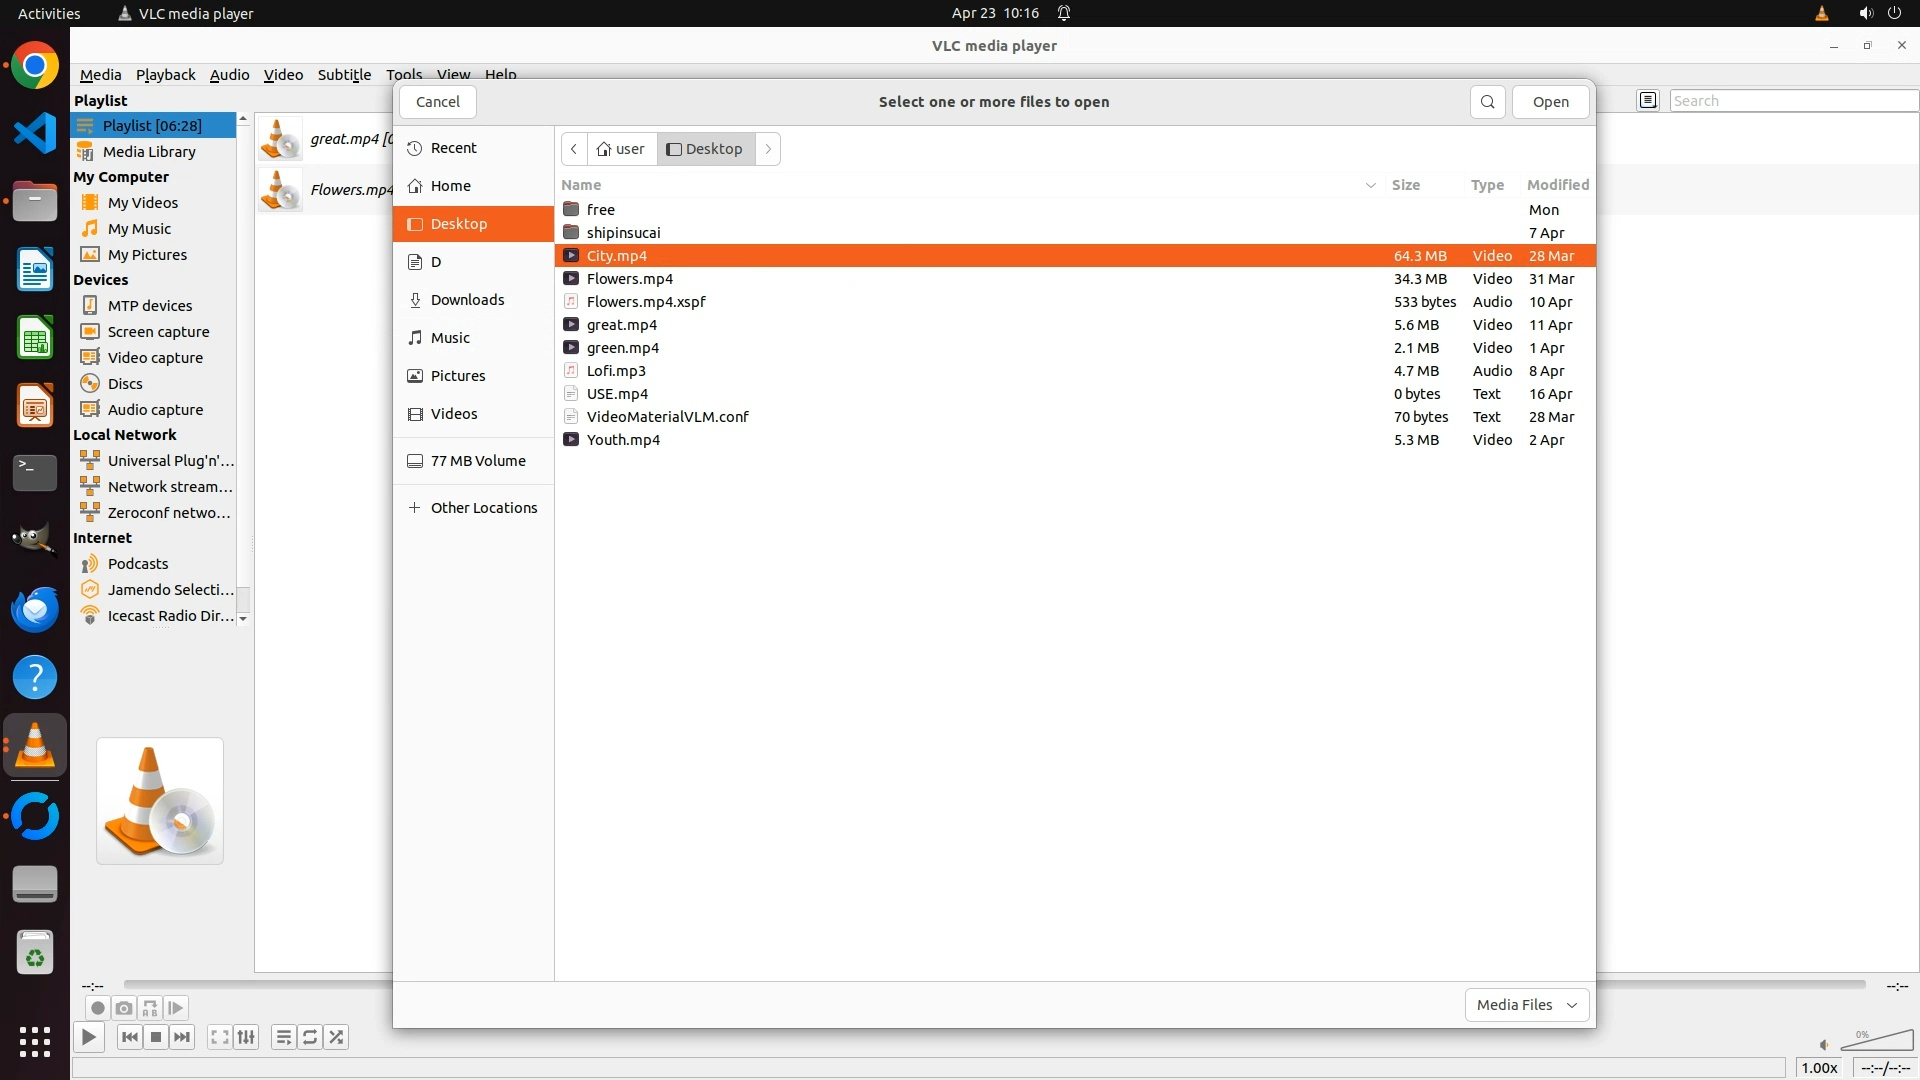Image resolution: width=1920 pixels, height=1080 pixels.
Task: Click the stop playback button
Action: [x=156, y=1037]
